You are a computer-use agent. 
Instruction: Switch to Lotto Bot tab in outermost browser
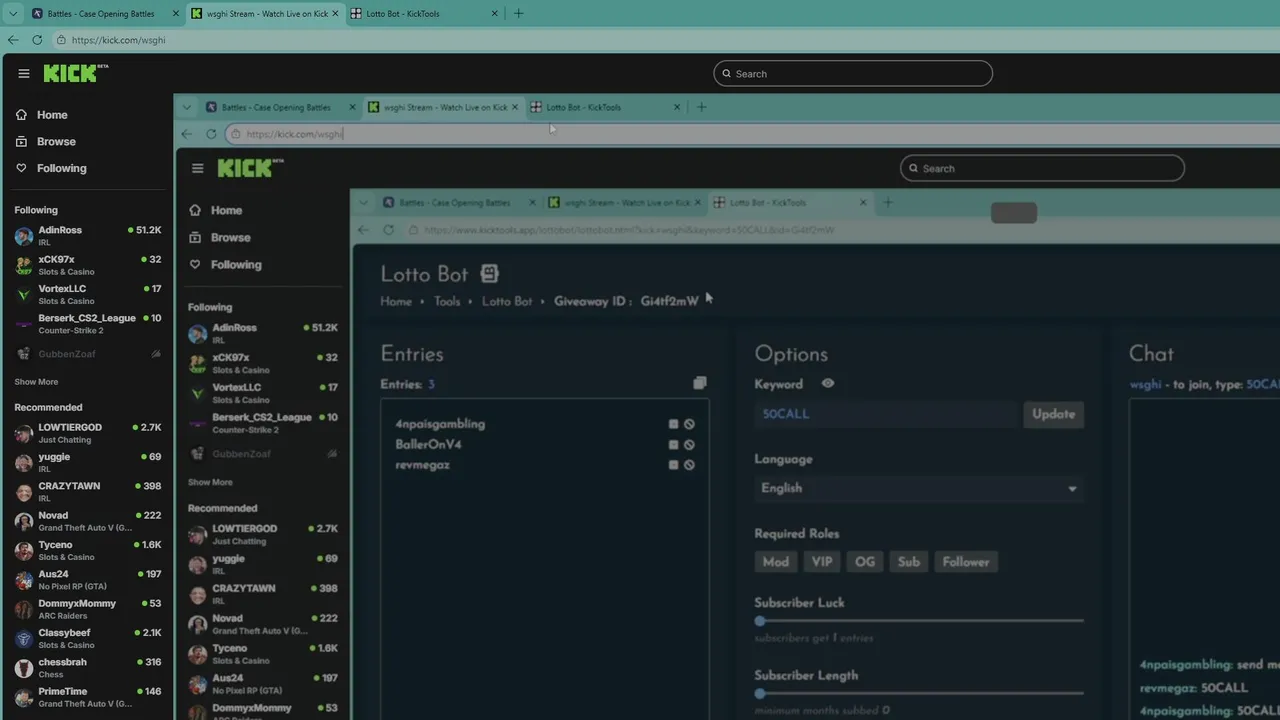(425, 13)
